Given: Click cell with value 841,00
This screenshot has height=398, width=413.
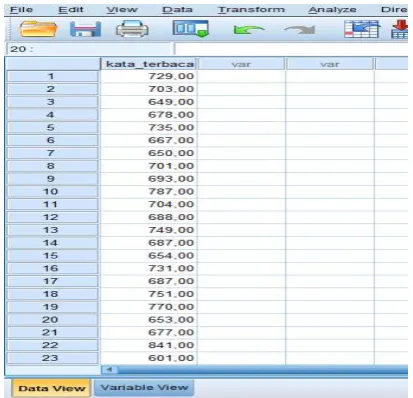Looking at the screenshot, I should tap(149, 345).
